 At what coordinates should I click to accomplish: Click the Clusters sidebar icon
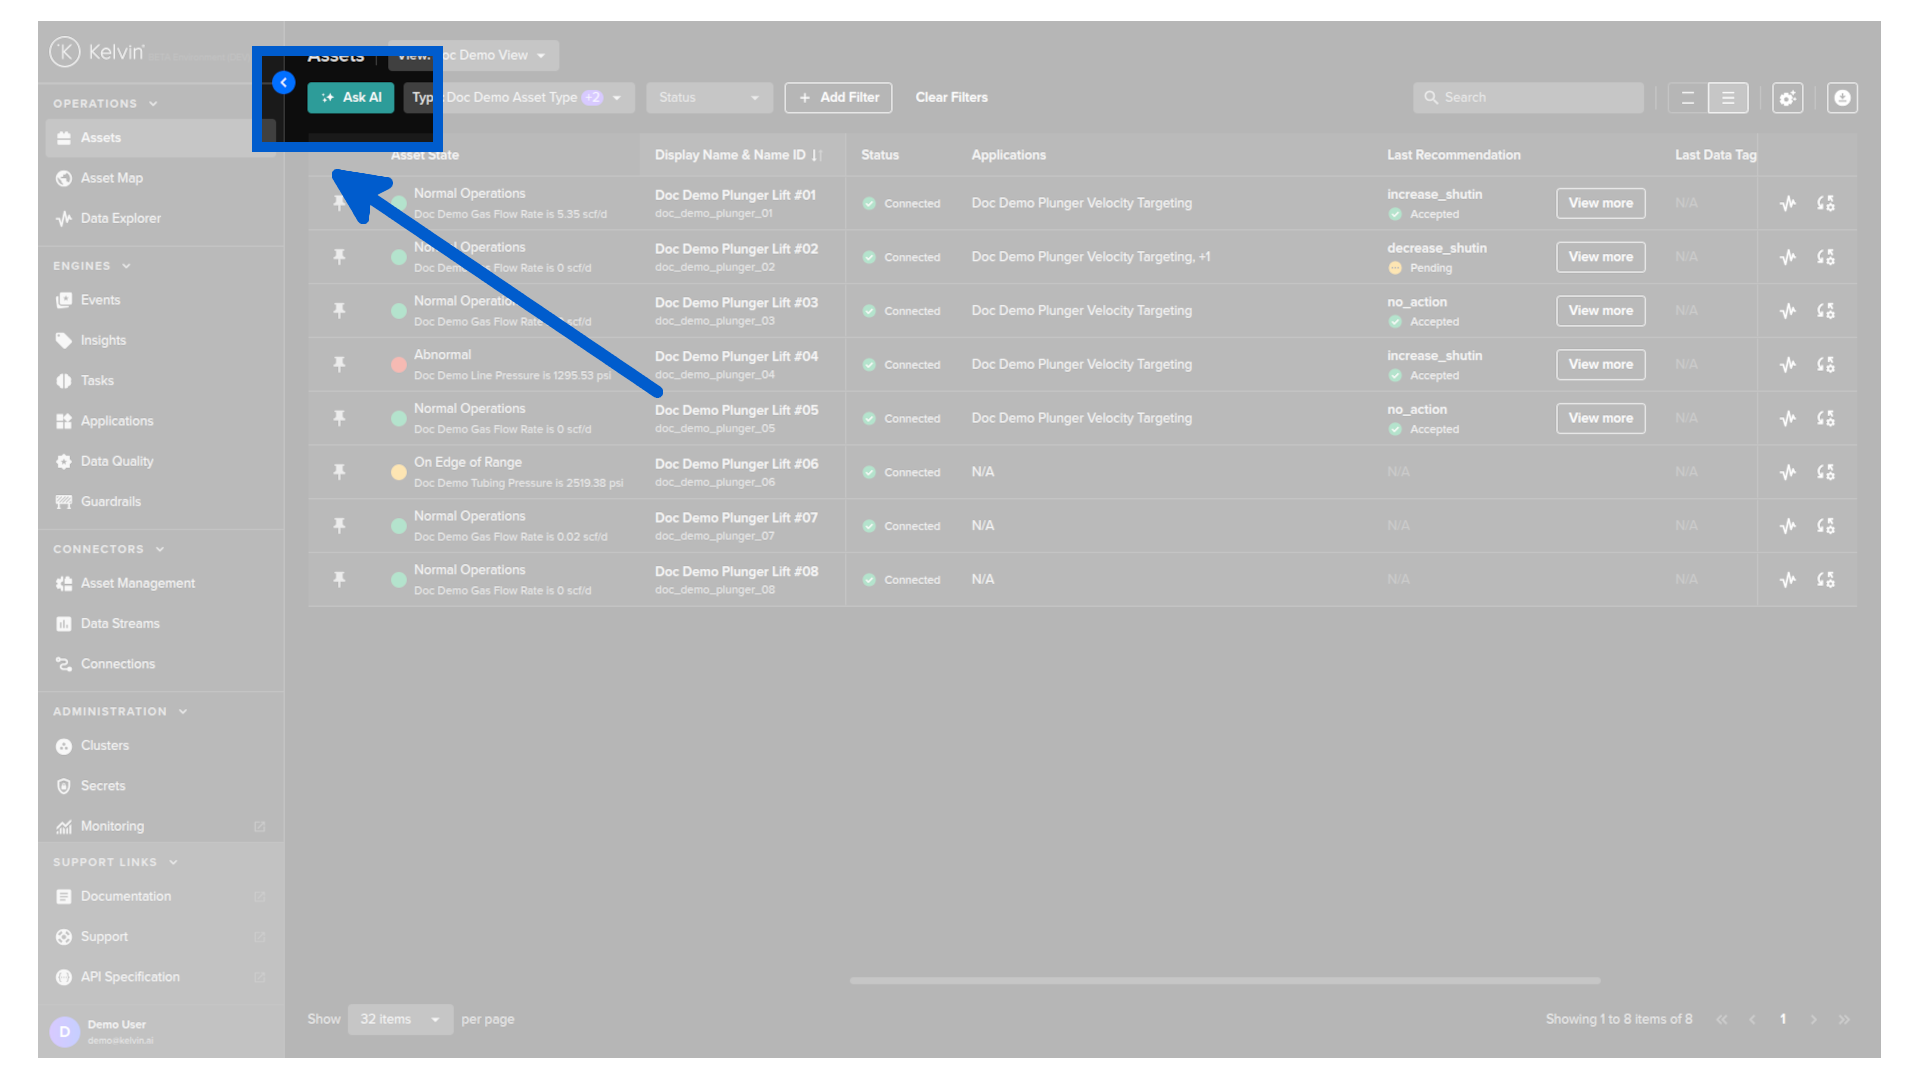[x=64, y=746]
